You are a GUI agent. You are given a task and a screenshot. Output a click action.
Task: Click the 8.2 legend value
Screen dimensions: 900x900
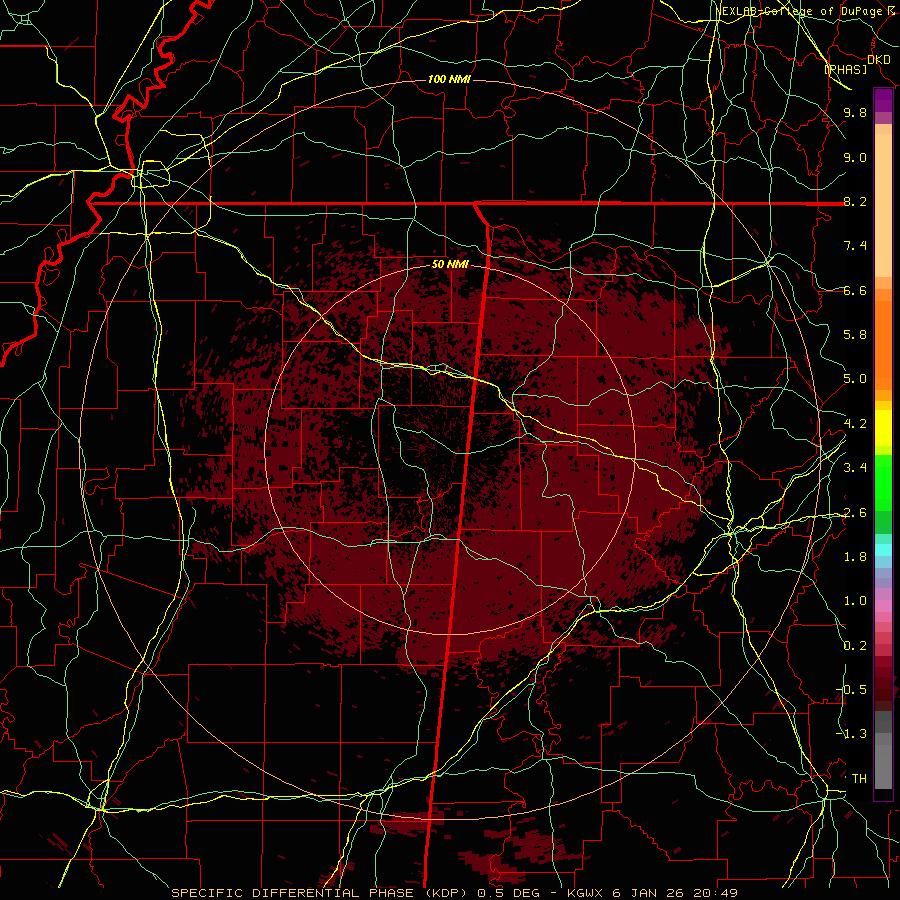(855, 201)
